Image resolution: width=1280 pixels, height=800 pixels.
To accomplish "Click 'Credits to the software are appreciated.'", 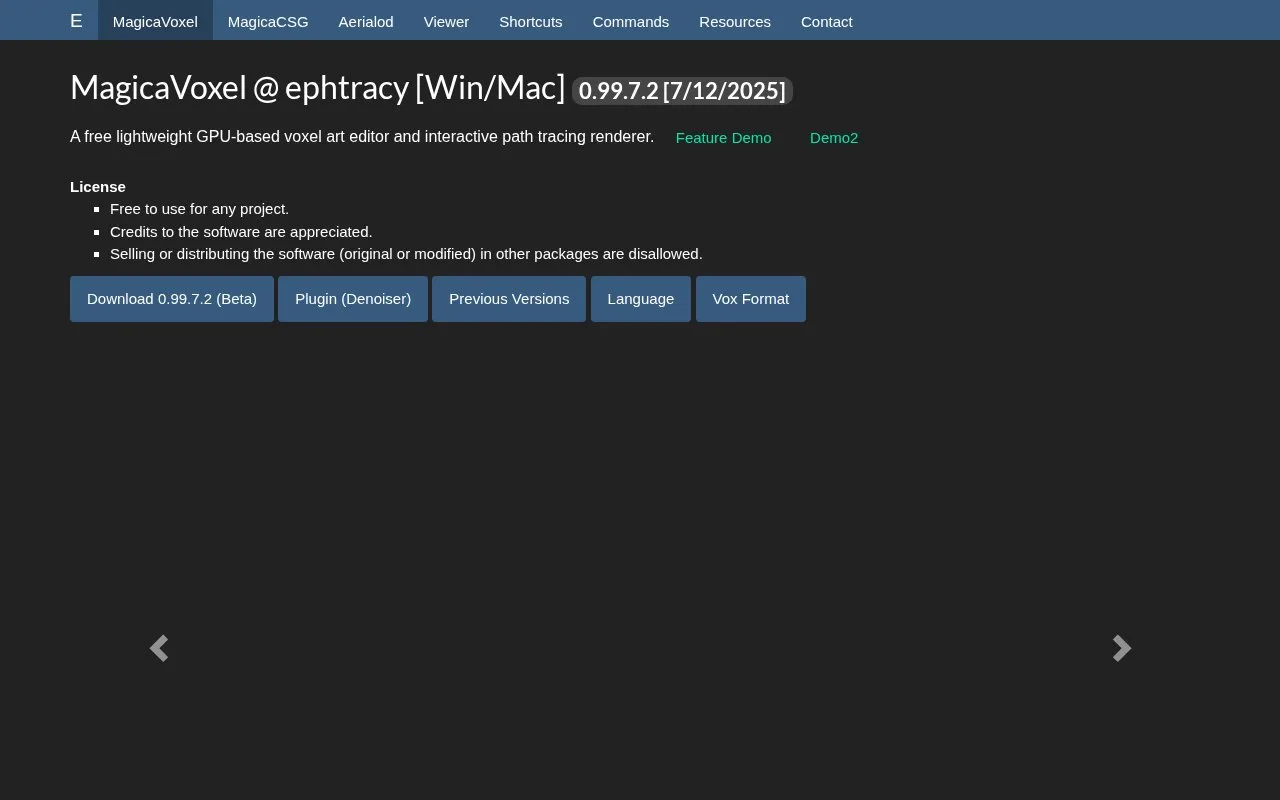I will pyautogui.click(x=241, y=232).
